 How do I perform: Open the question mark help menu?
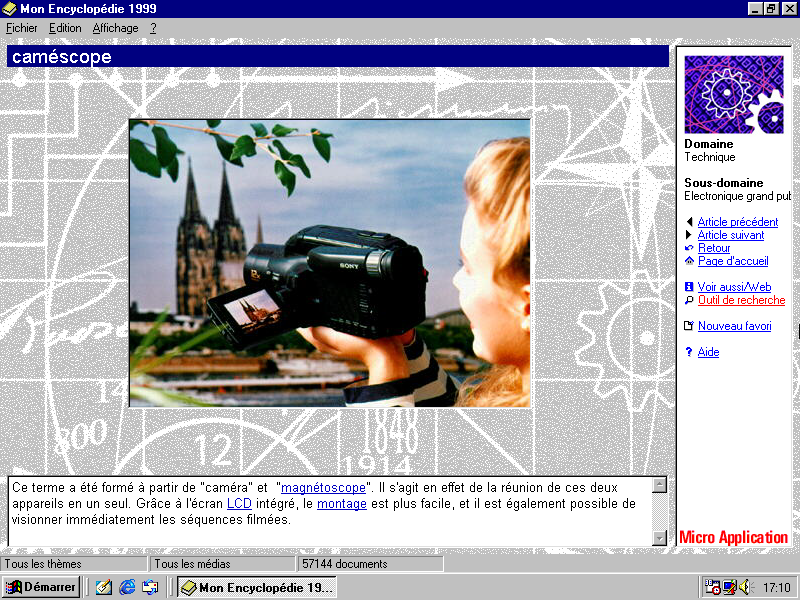153,28
